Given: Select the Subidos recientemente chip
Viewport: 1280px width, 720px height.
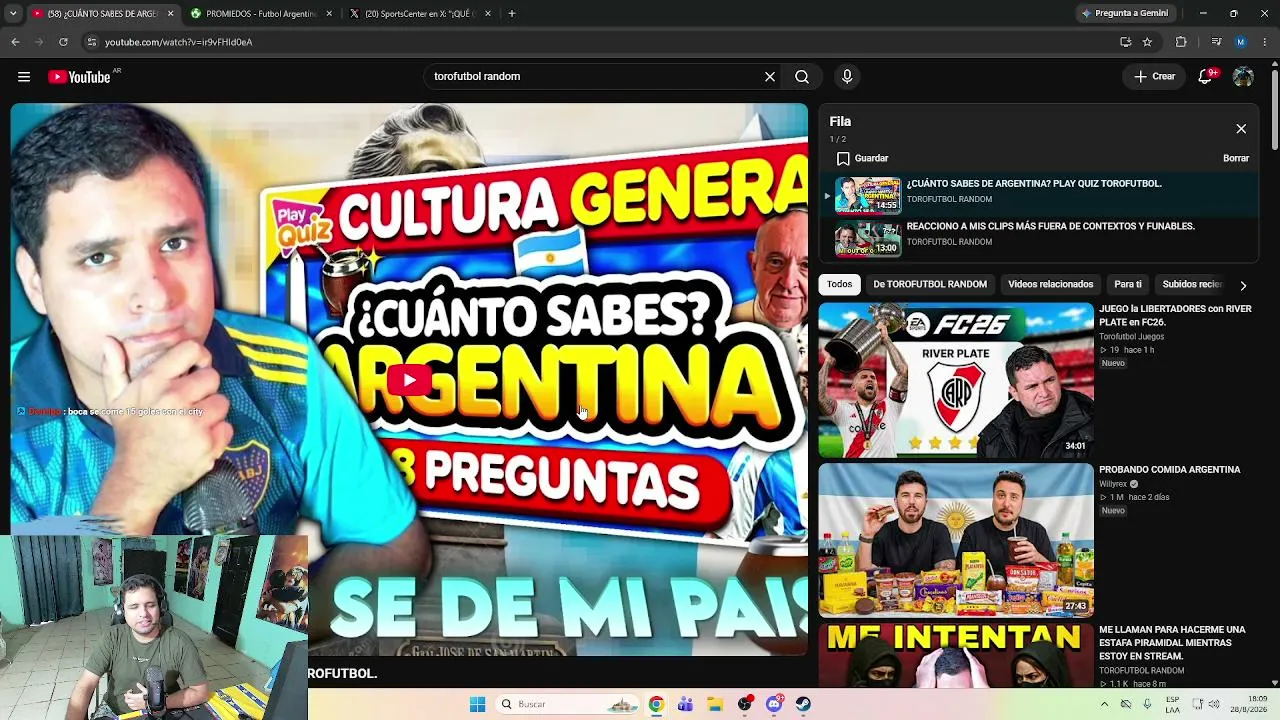Looking at the screenshot, I should pyautogui.click(x=1192, y=285).
